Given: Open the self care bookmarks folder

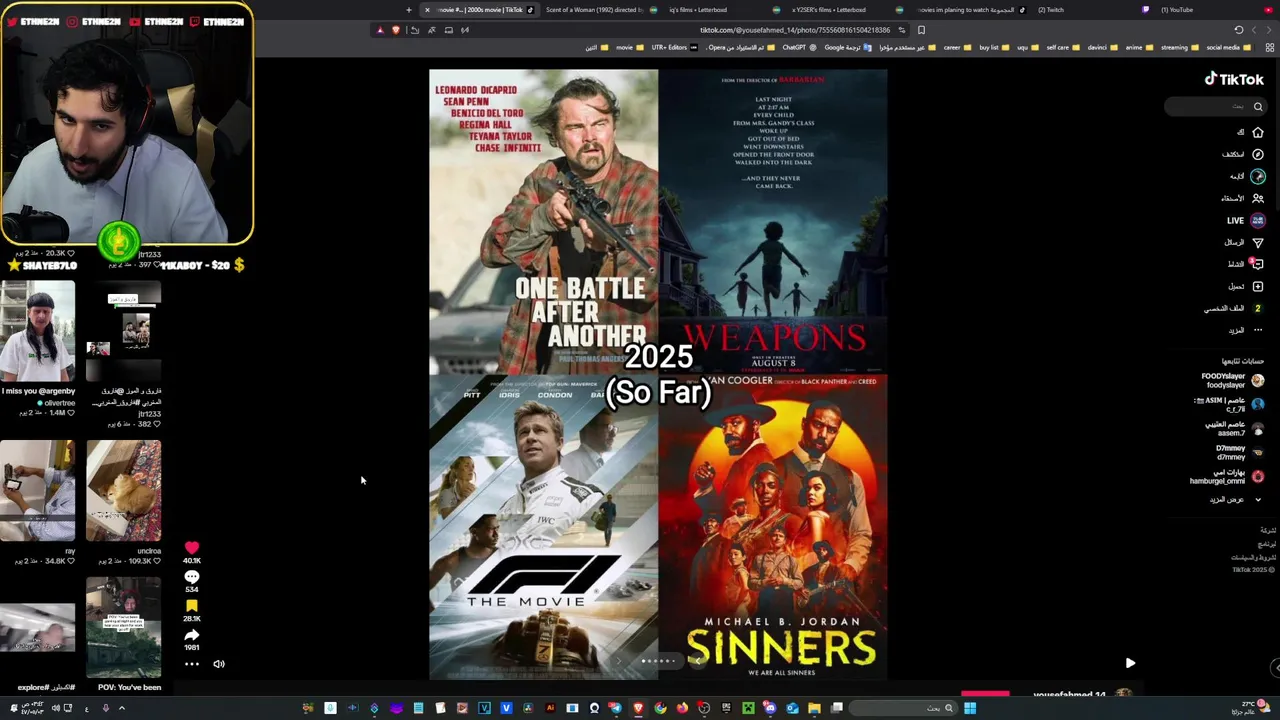Looking at the screenshot, I should tap(1062, 47).
